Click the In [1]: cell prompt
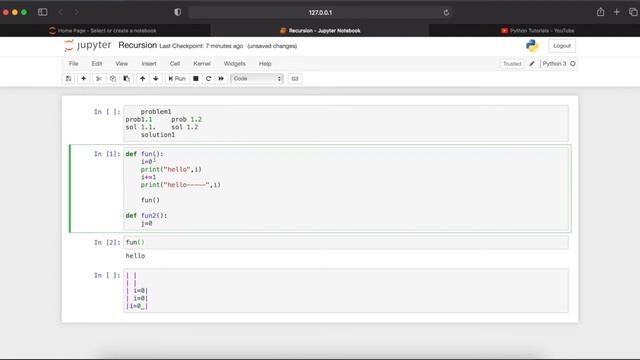Screen dimensions: 640x360 [107, 154]
